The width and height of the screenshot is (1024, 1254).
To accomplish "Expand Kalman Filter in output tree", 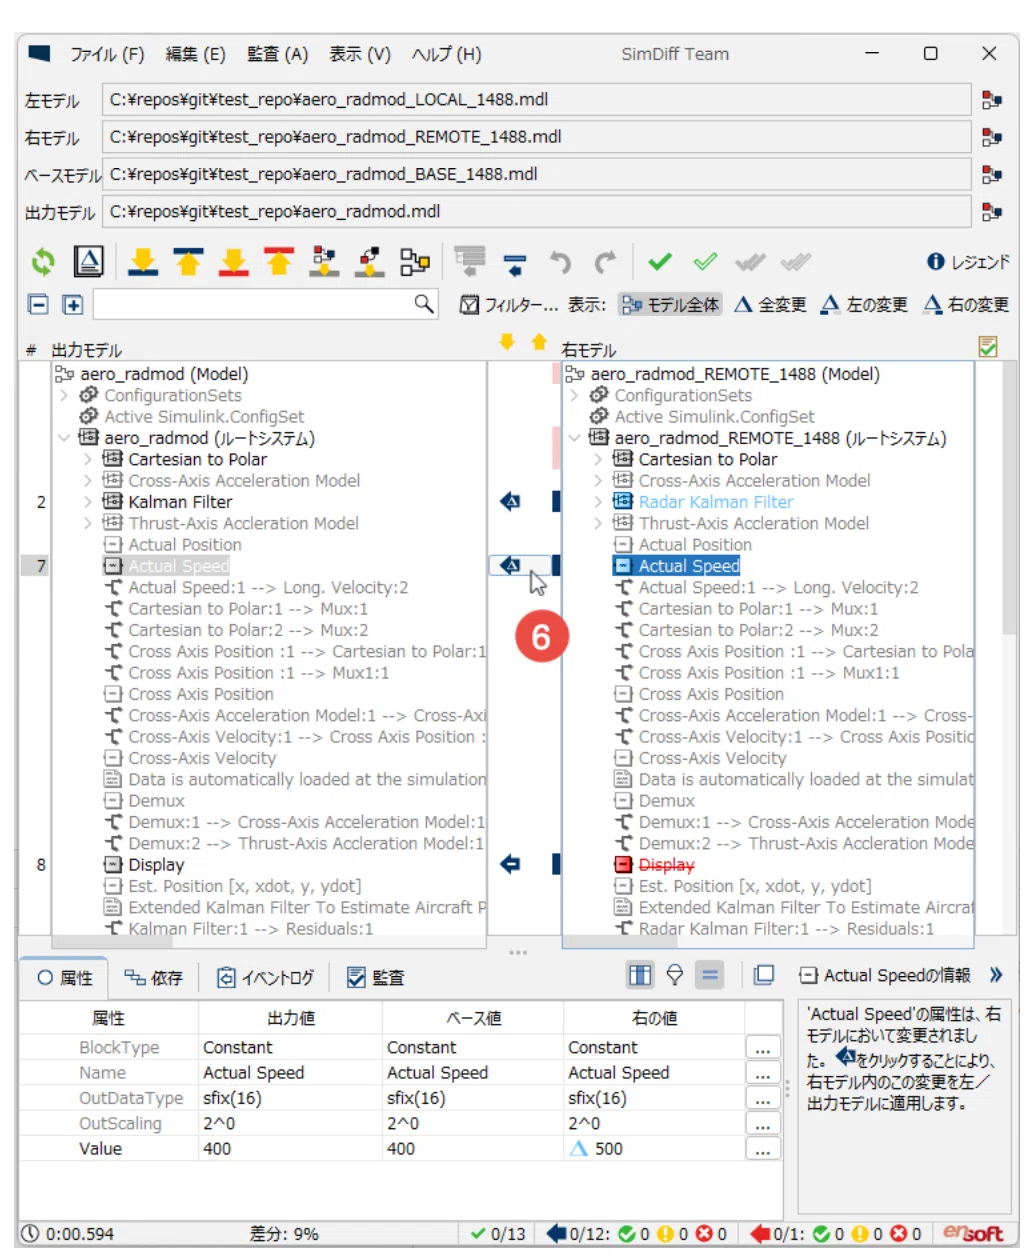I will click(x=88, y=502).
